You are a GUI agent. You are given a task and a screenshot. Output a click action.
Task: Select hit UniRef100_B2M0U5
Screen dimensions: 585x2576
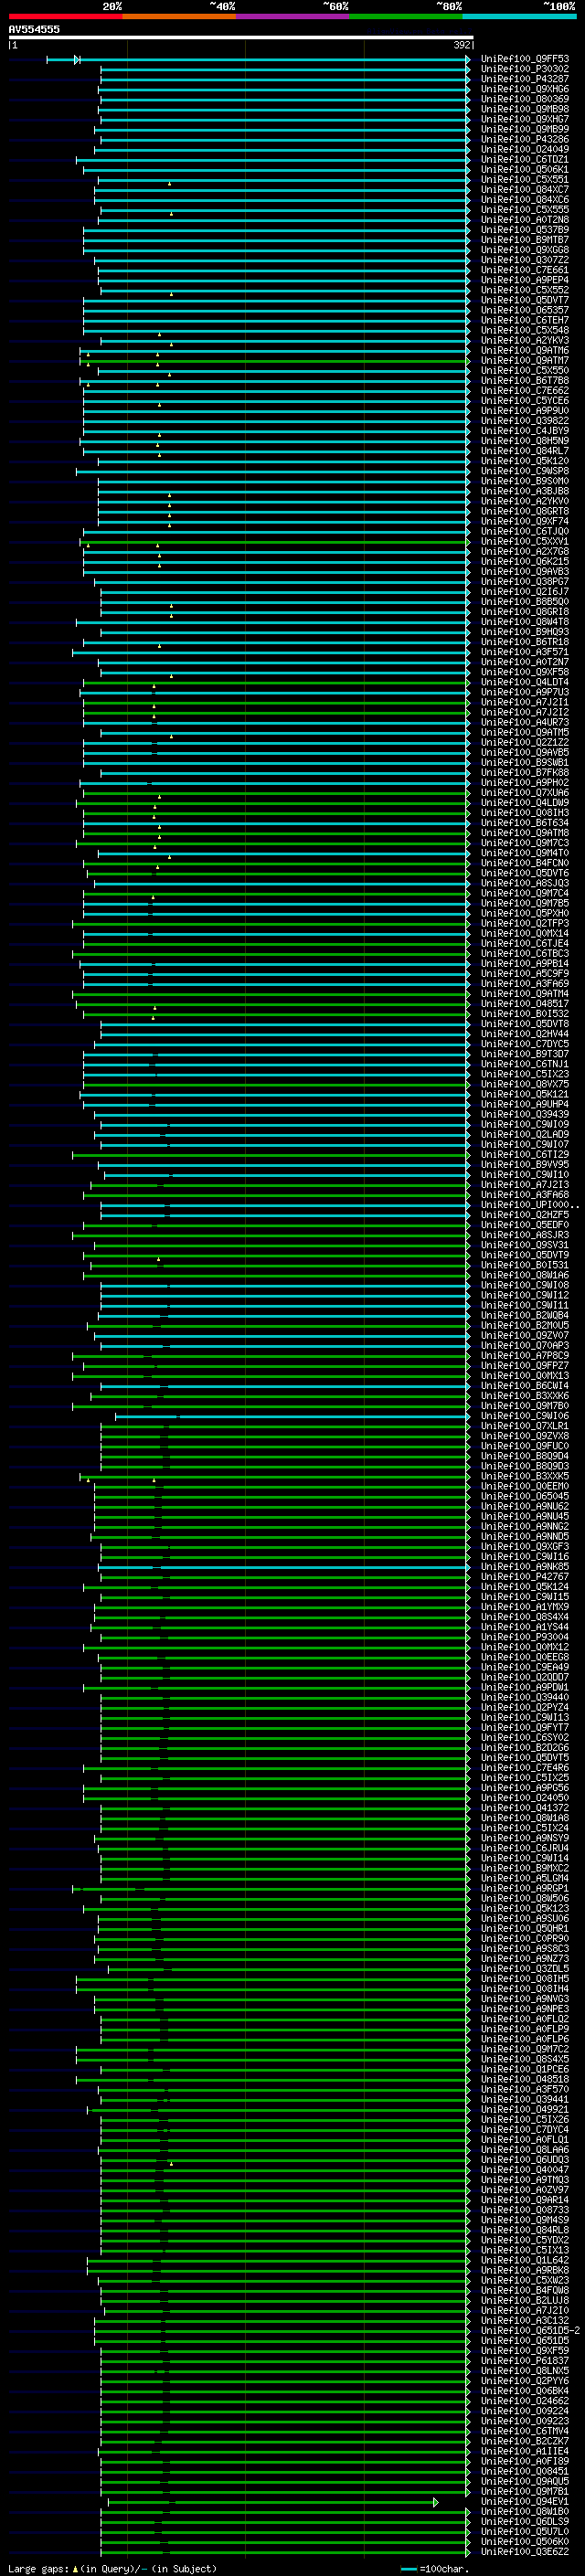click(x=525, y=1324)
